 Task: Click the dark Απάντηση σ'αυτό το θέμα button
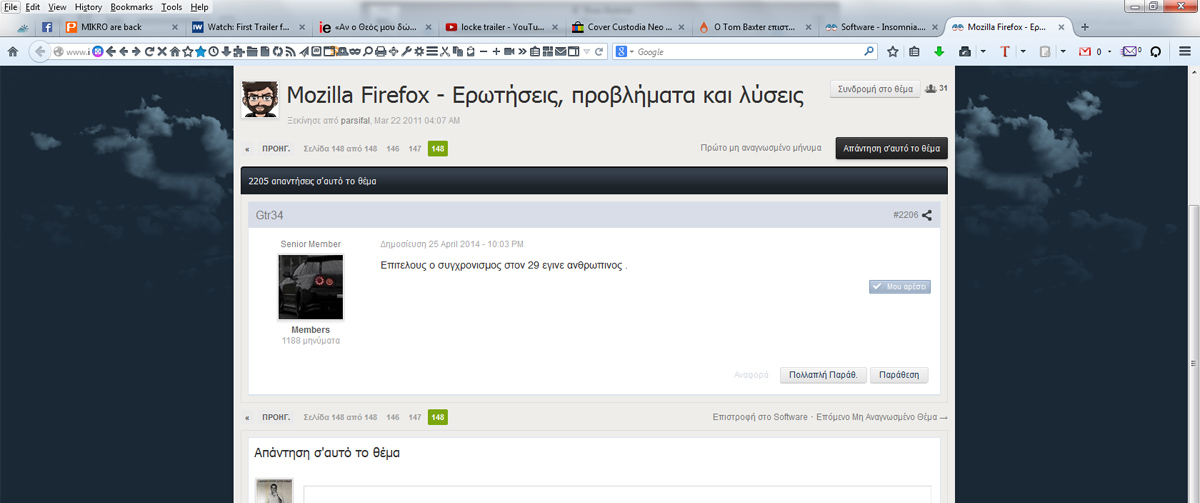pyautogui.click(x=892, y=148)
